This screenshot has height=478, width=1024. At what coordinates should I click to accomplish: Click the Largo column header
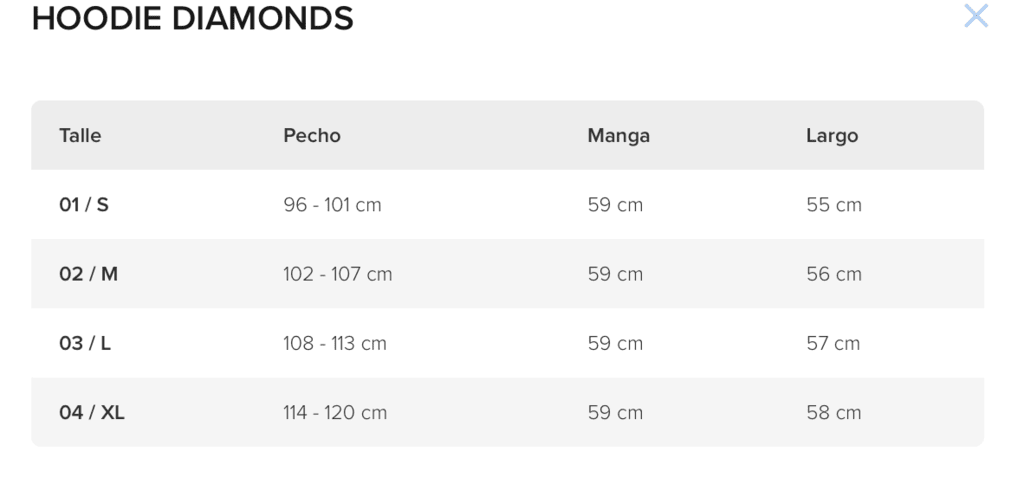point(831,136)
